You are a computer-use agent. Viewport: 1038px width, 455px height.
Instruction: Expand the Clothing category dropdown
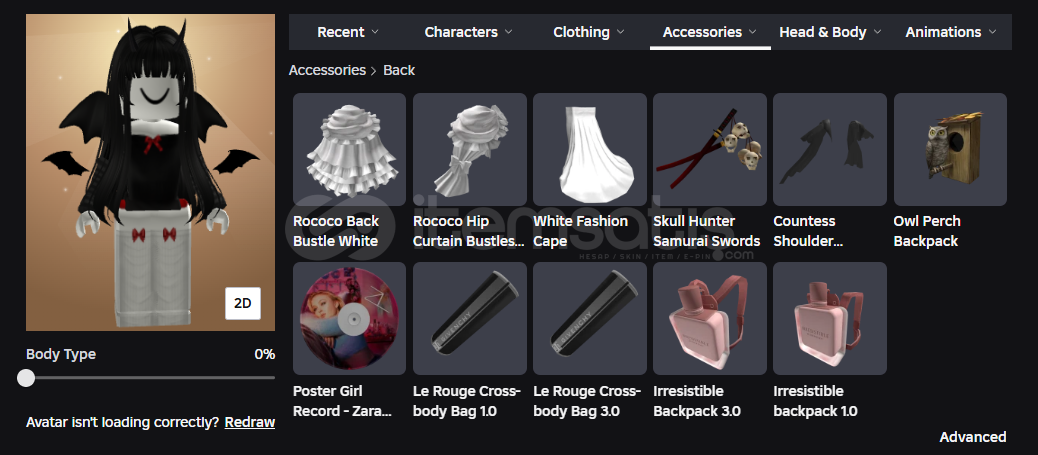point(589,32)
